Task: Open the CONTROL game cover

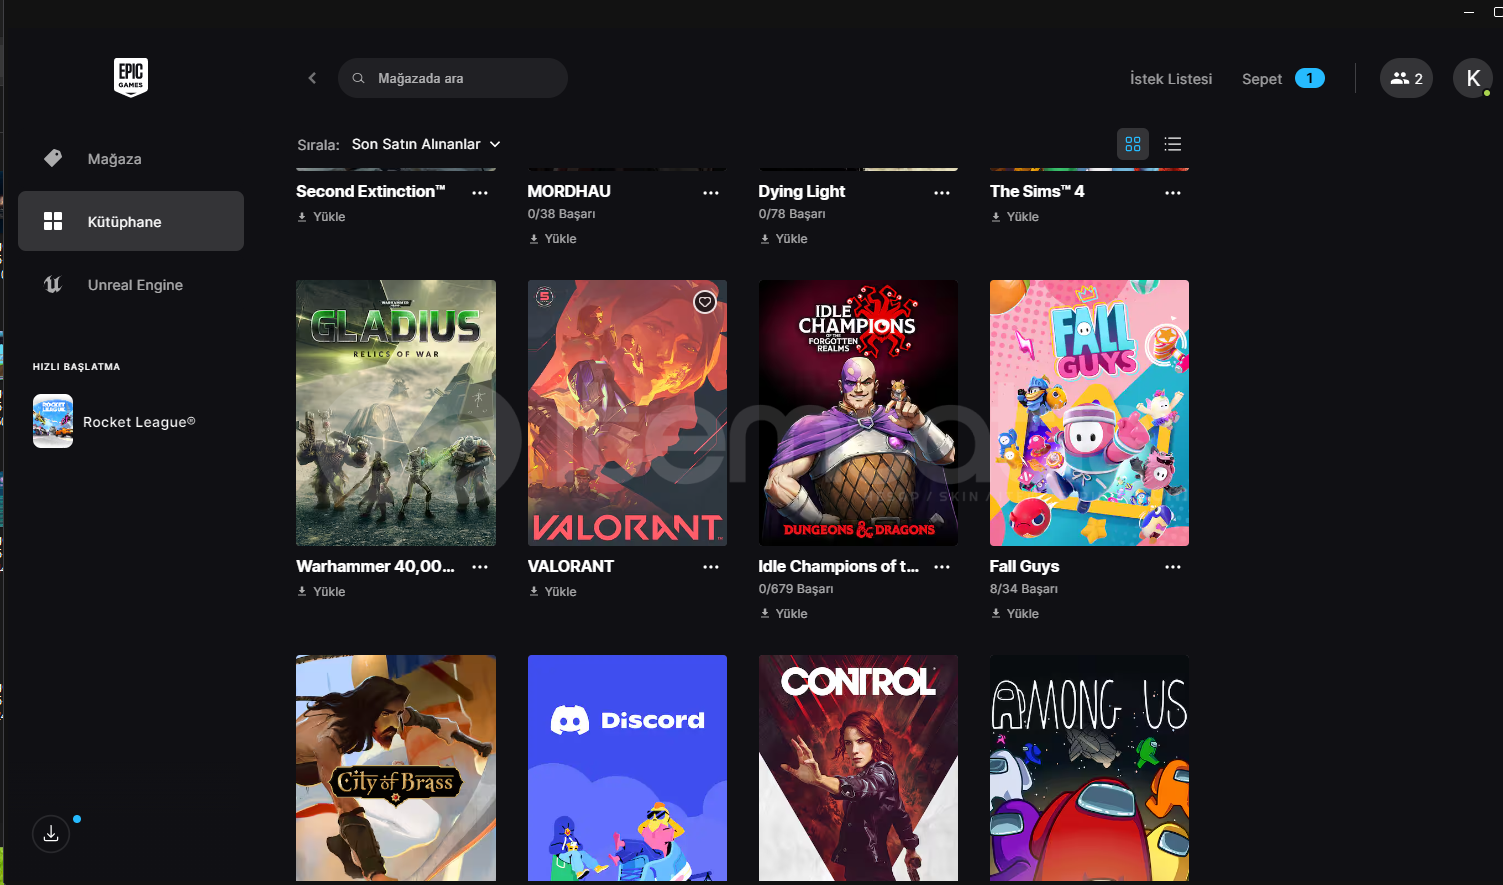Action: click(x=858, y=768)
